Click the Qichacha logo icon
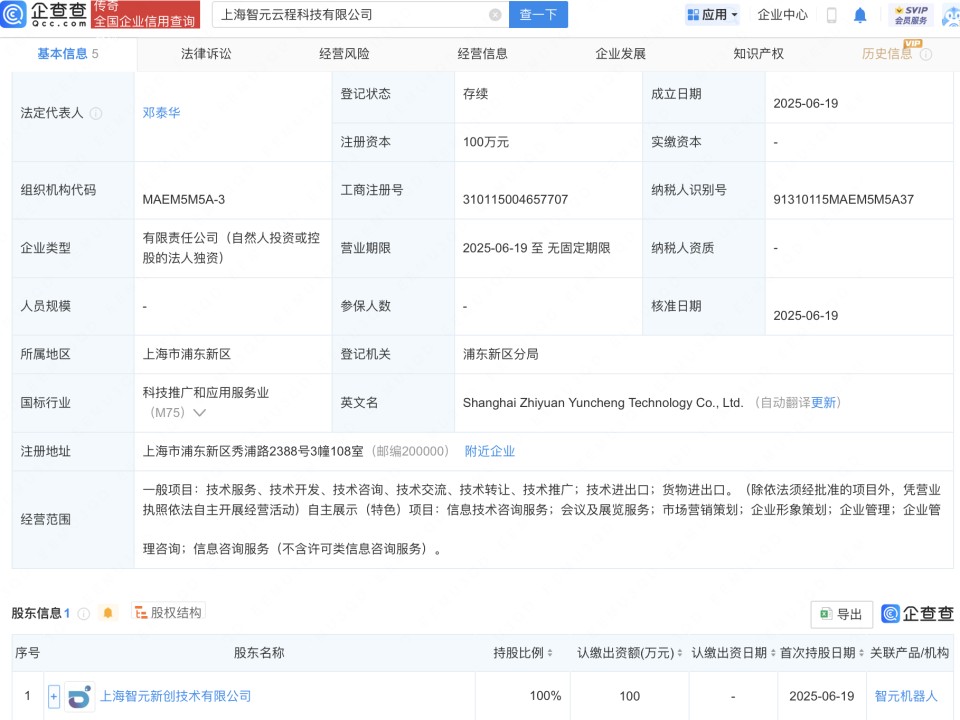The image size is (960, 720). [x=13, y=14]
